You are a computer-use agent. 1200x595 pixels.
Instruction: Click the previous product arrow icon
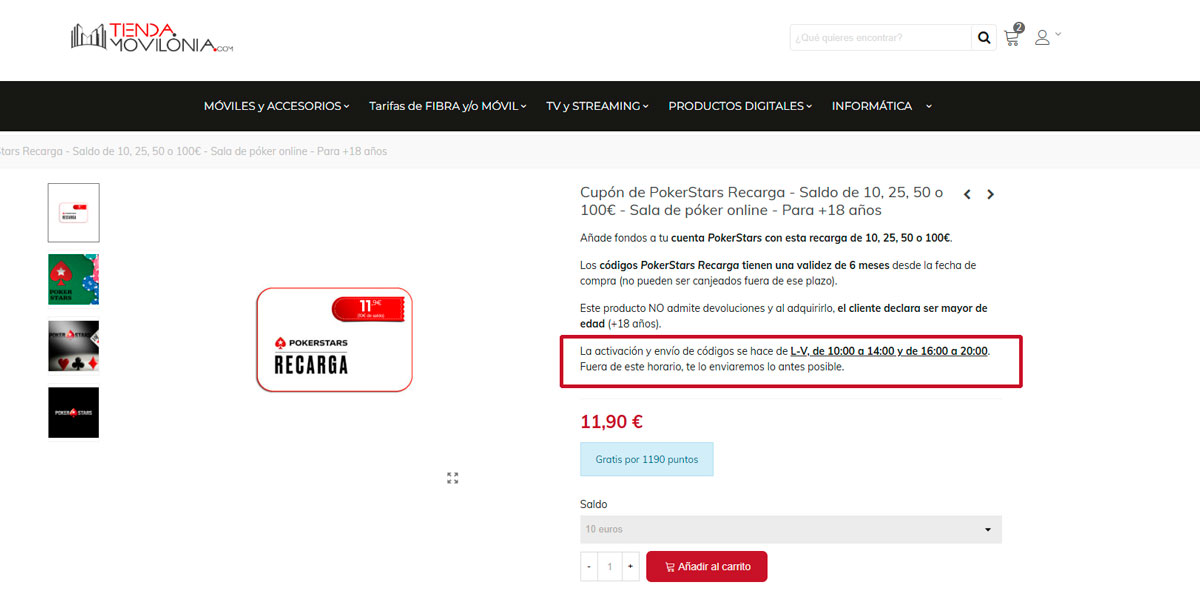[966, 194]
